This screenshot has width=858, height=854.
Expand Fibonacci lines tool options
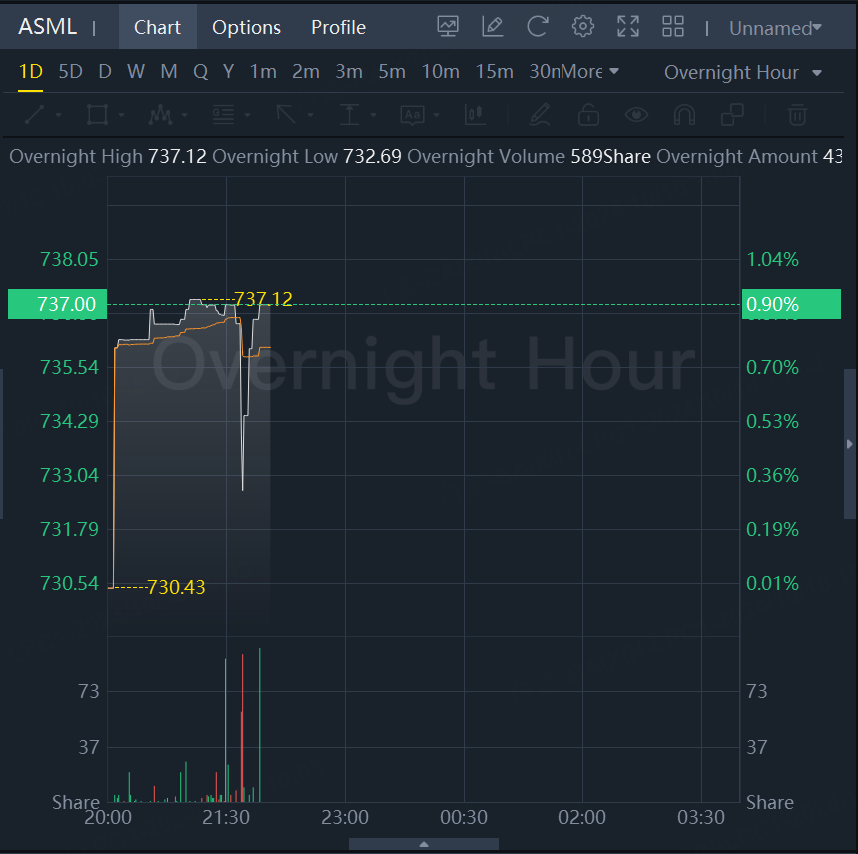(x=247, y=115)
